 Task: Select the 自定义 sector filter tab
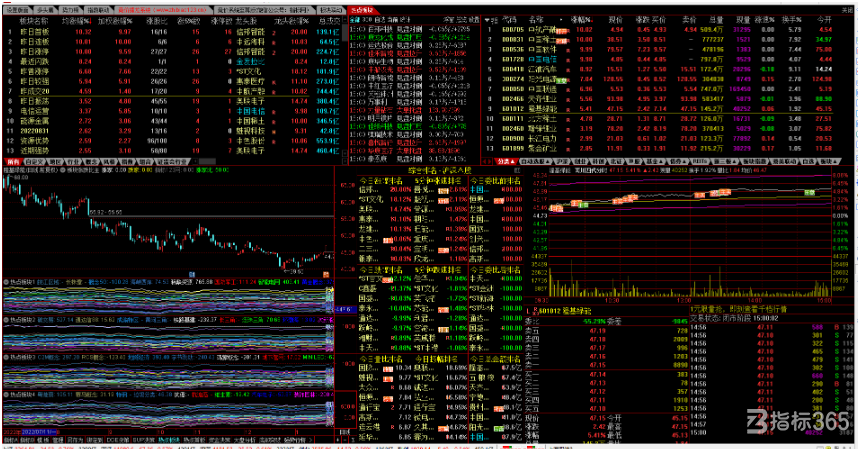coord(35,162)
